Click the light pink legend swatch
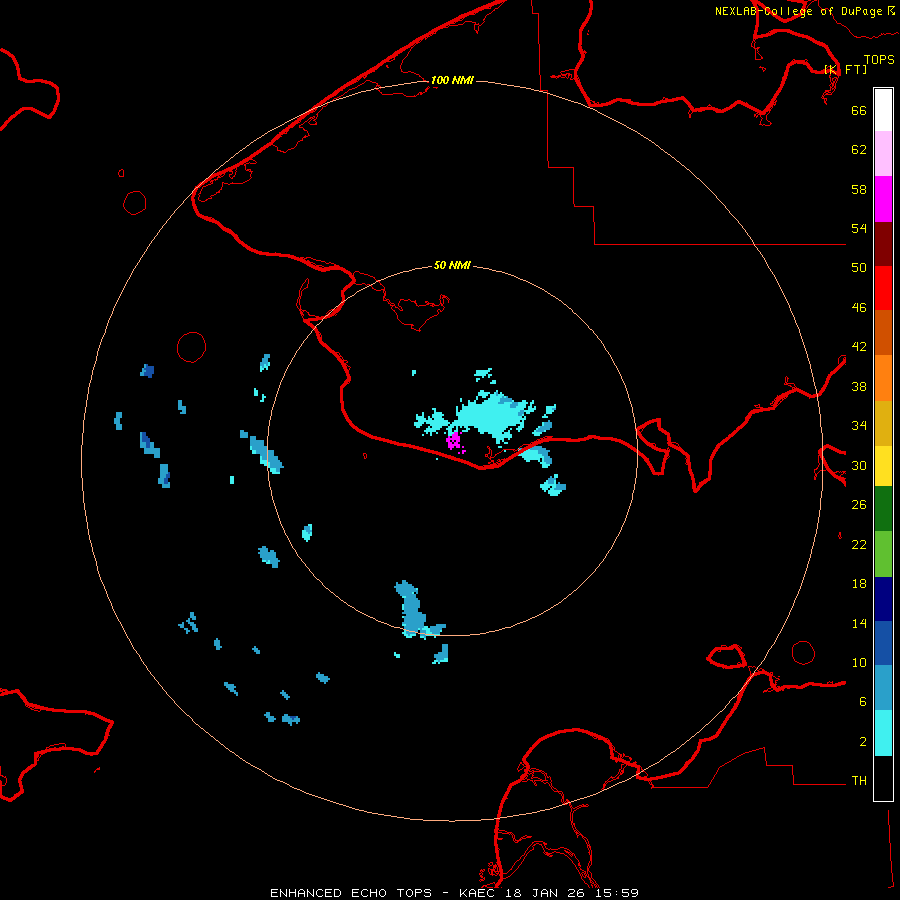Screen dimensions: 900x900 click(883, 153)
